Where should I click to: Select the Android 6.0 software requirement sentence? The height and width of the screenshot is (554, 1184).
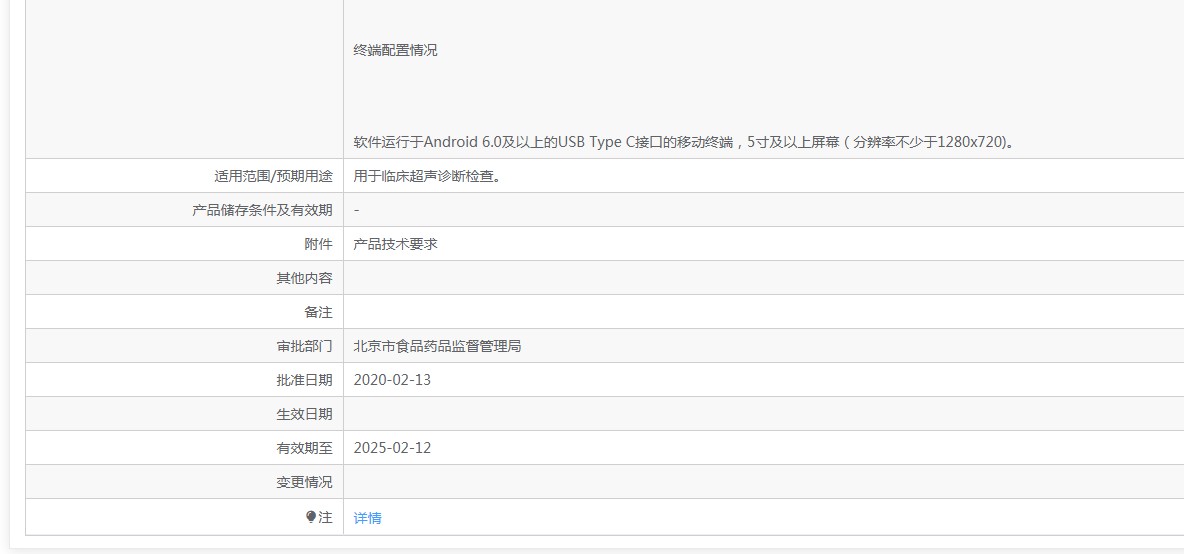pyautogui.click(x=683, y=142)
